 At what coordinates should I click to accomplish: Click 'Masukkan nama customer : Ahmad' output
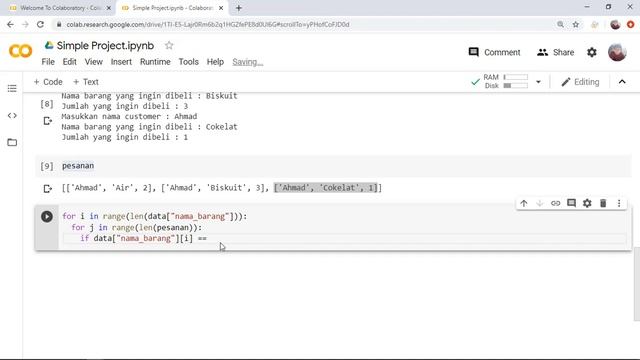(129, 116)
